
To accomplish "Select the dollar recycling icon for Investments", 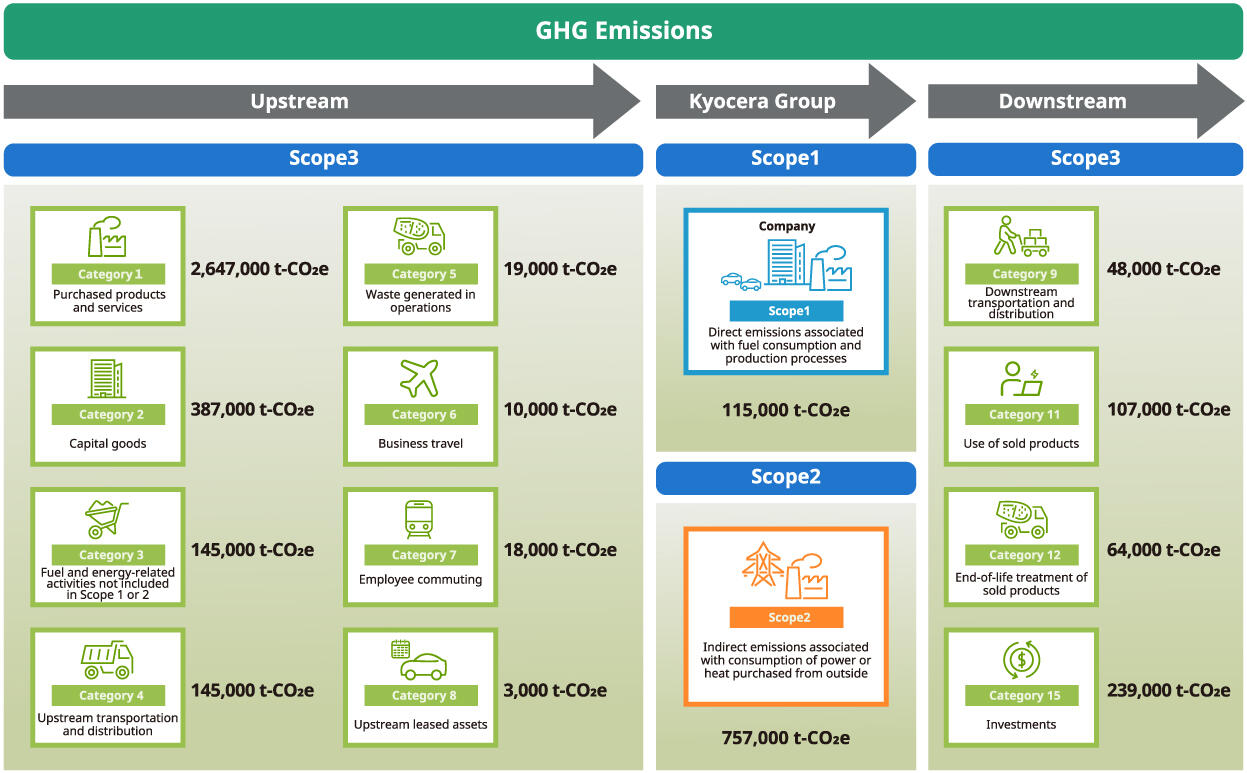I will (x=1020, y=660).
